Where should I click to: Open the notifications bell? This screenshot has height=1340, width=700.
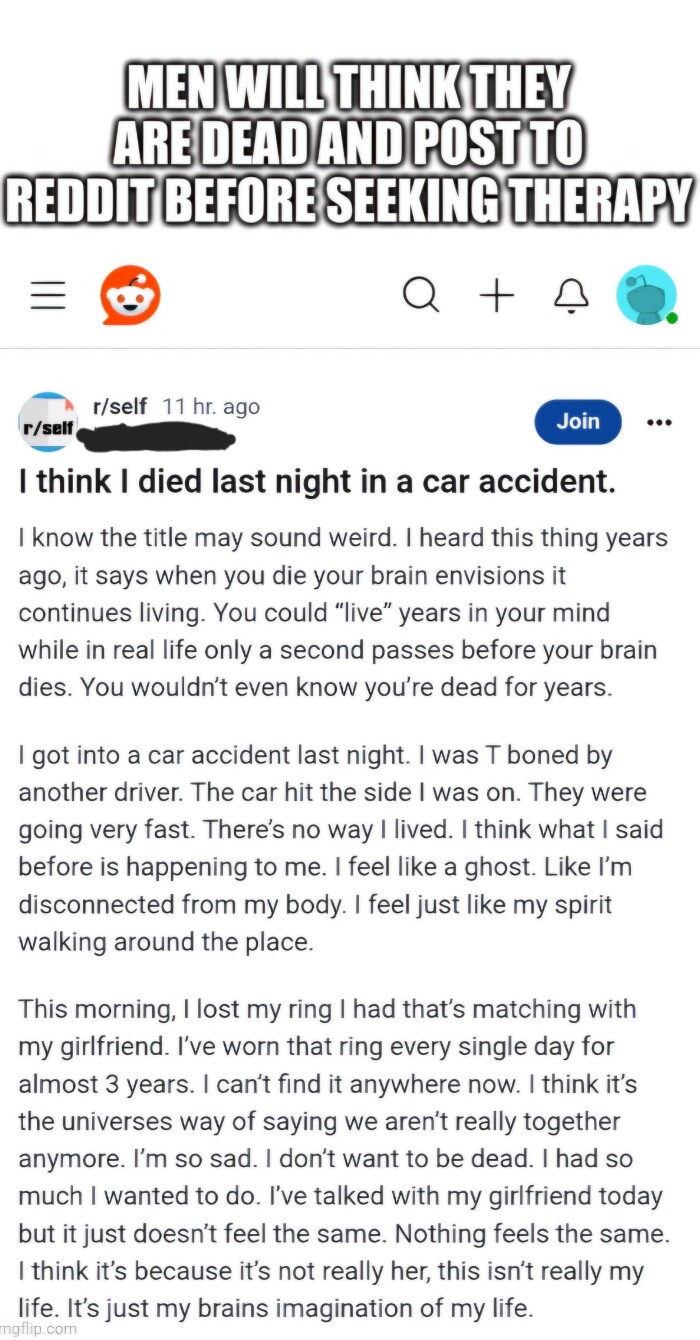(x=570, y=295)
